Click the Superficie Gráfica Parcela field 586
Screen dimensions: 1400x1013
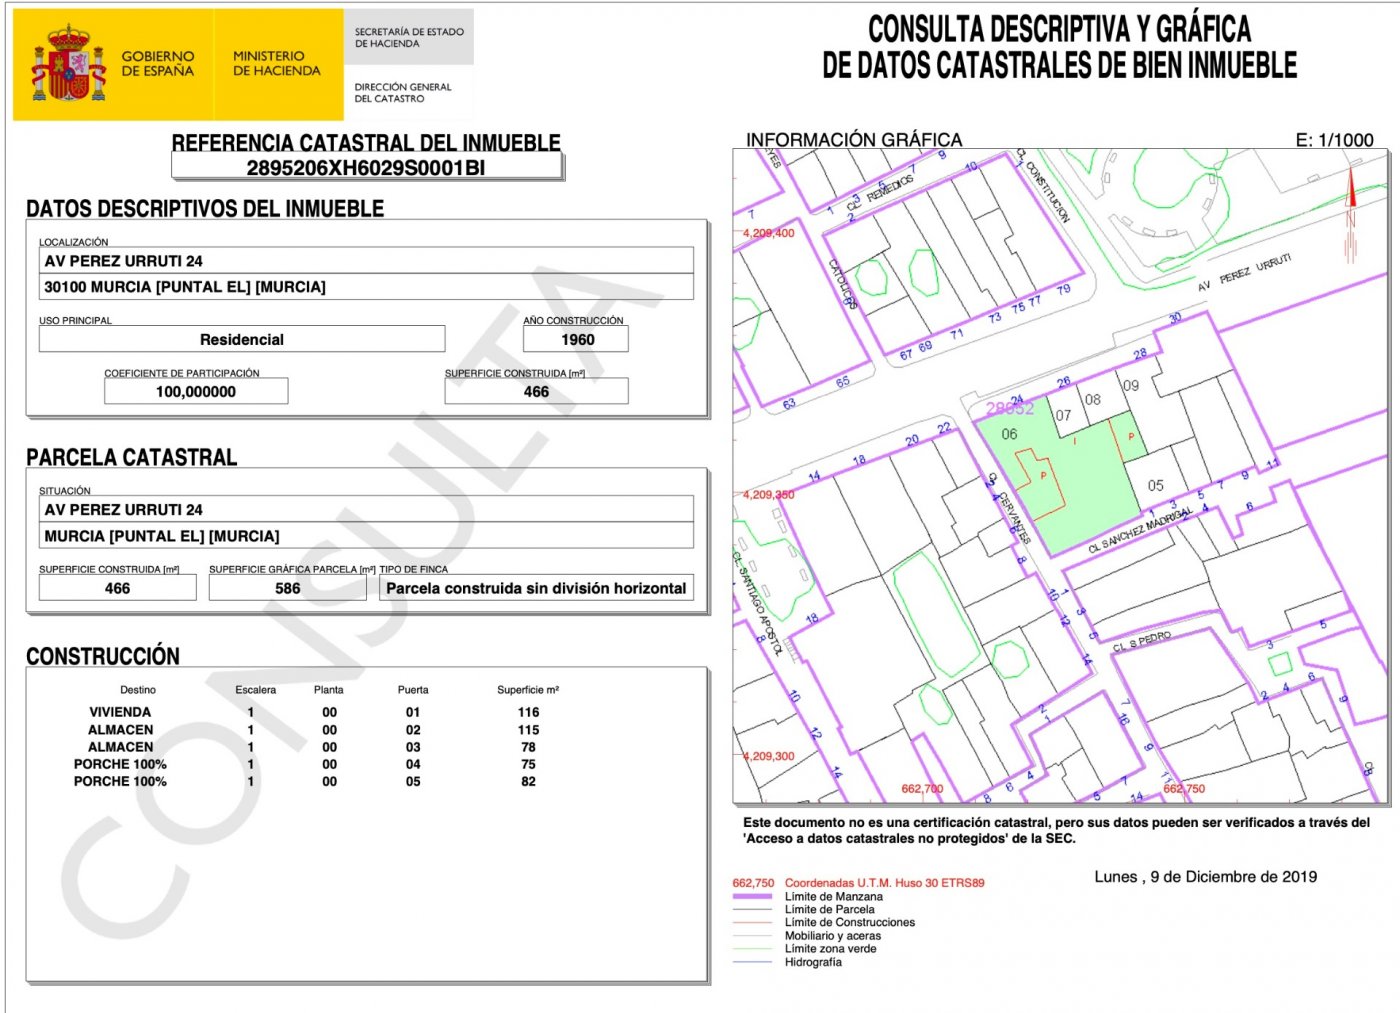click(x=287, y=589)
